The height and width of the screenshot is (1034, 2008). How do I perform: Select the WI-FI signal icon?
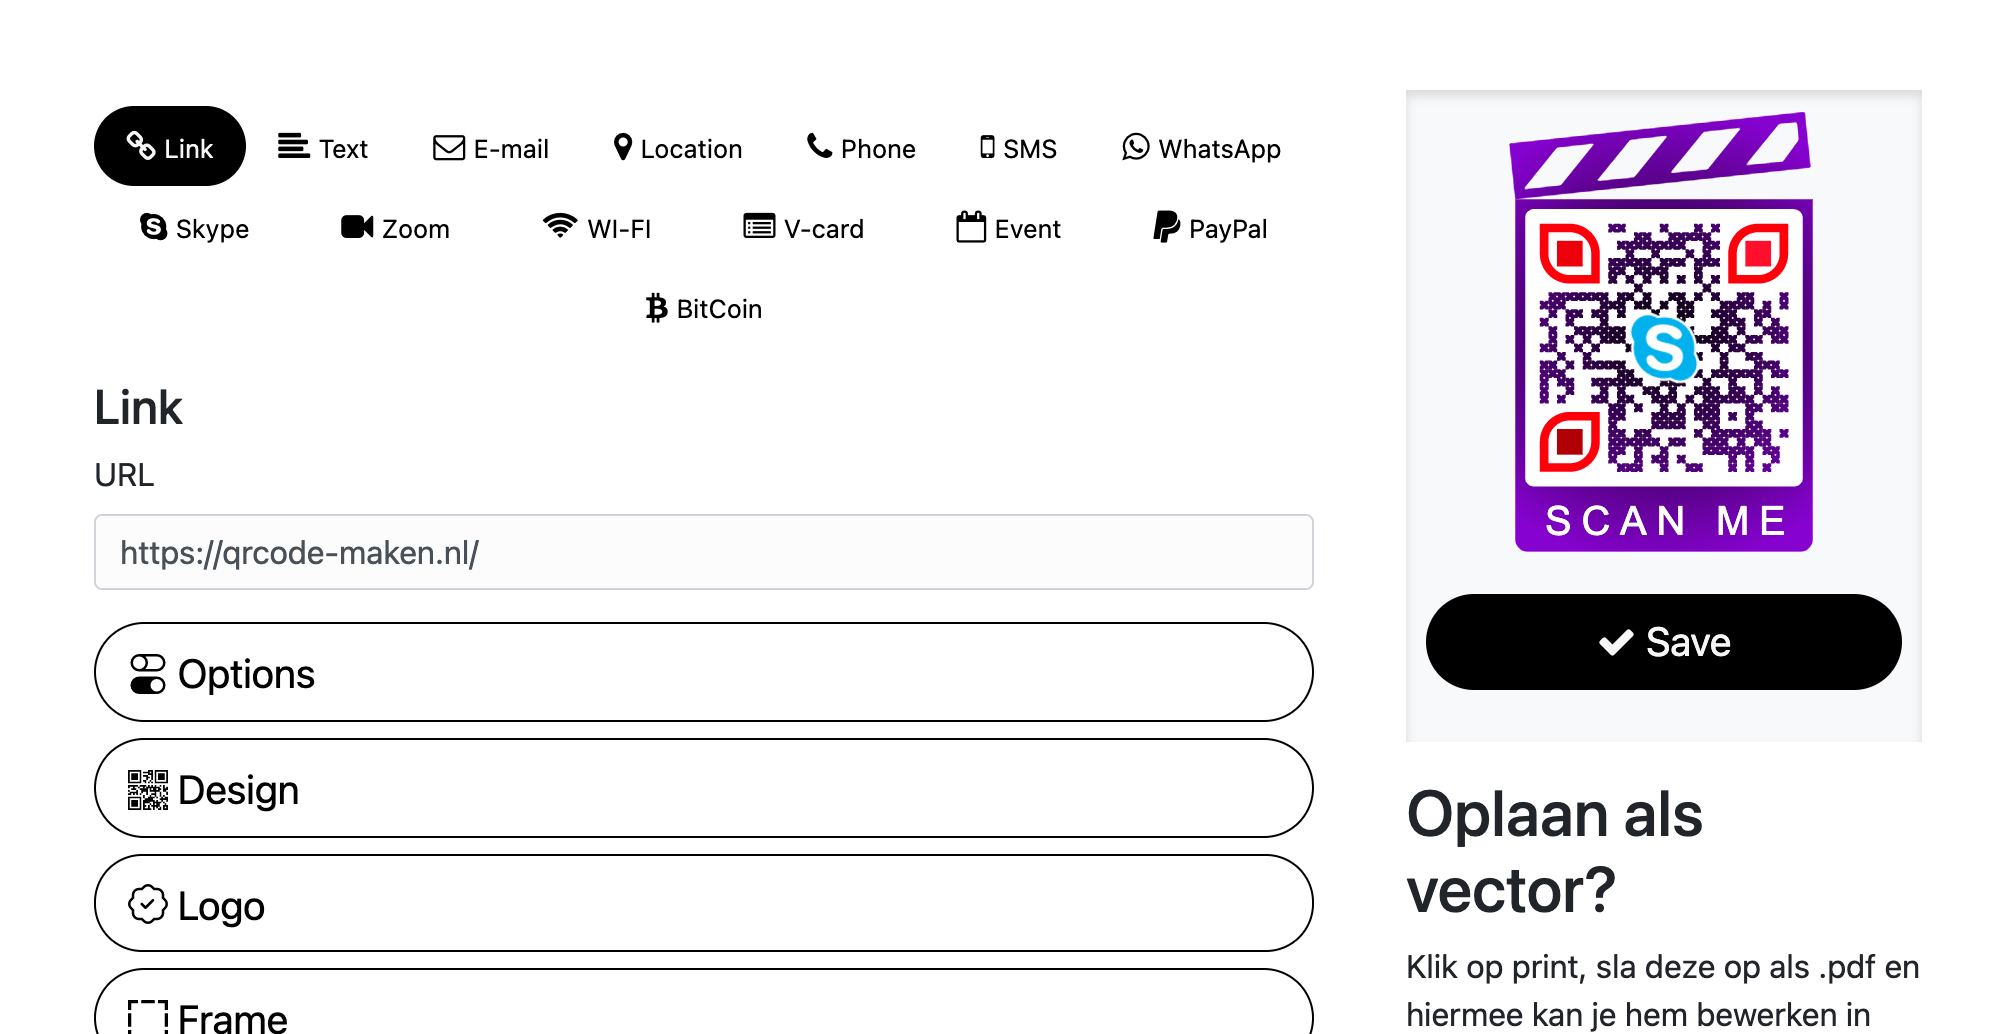click(x=560, y=227)
